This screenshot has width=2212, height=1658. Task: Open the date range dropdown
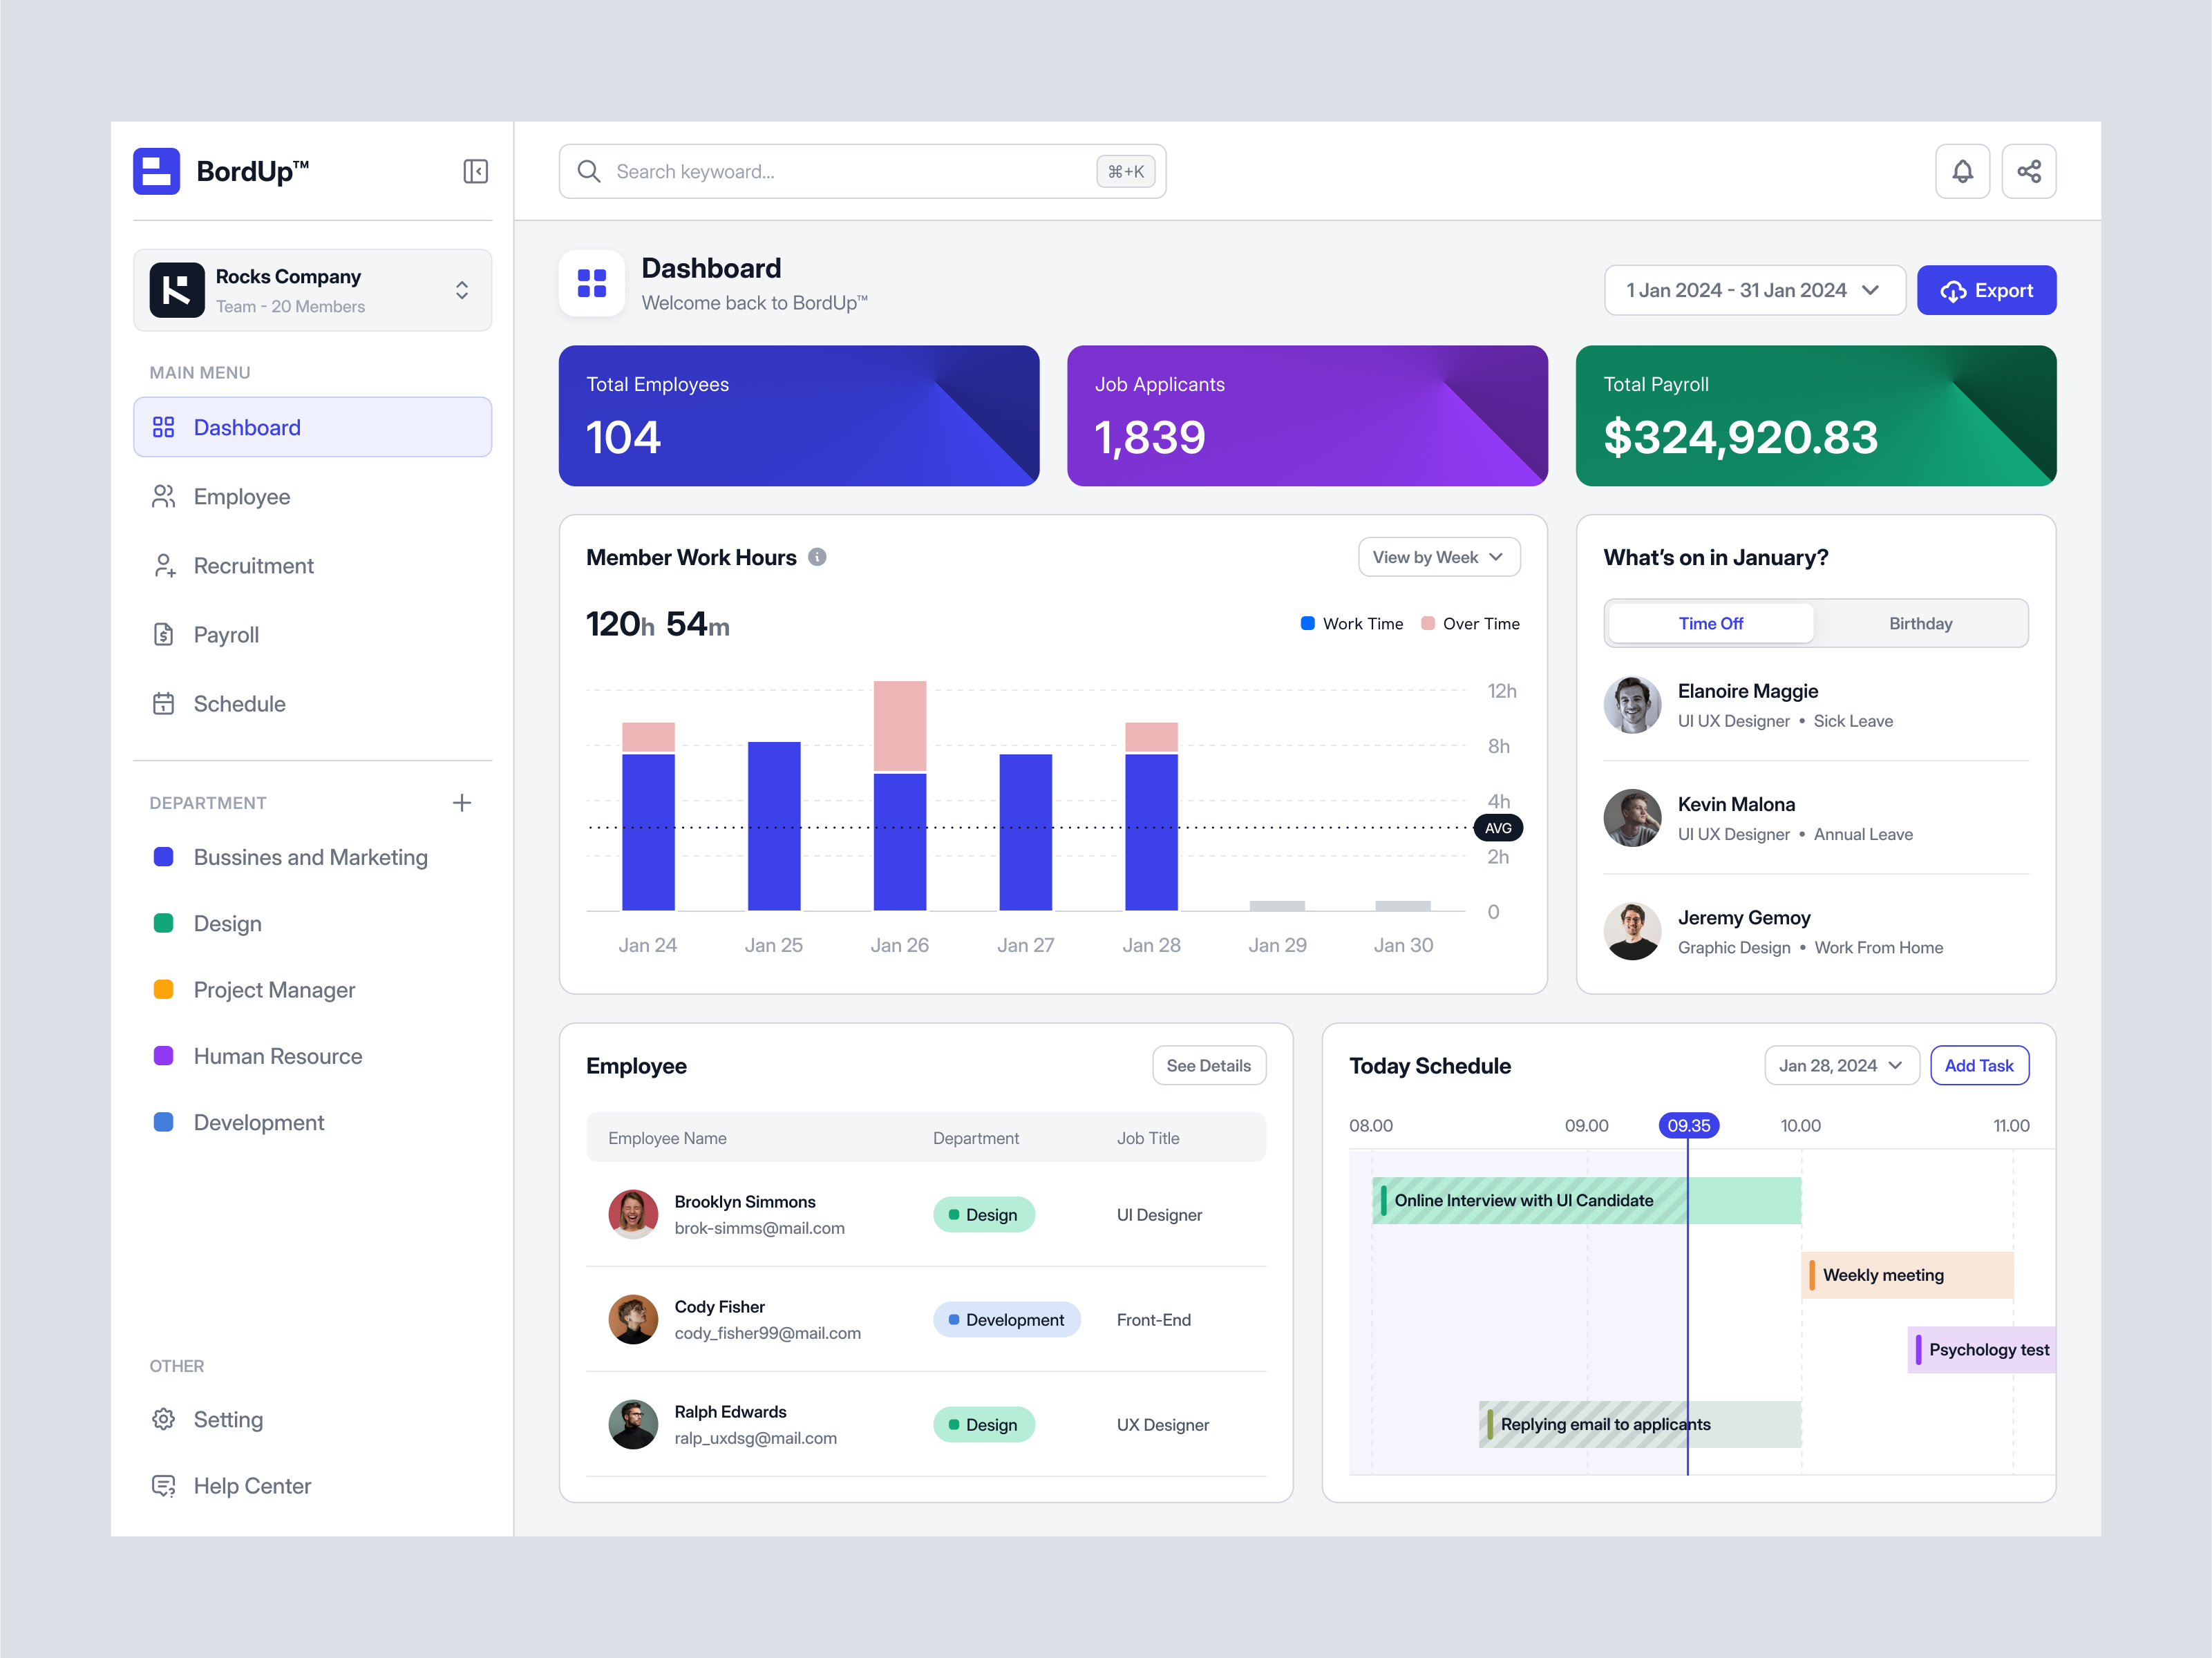(1753, 290)
